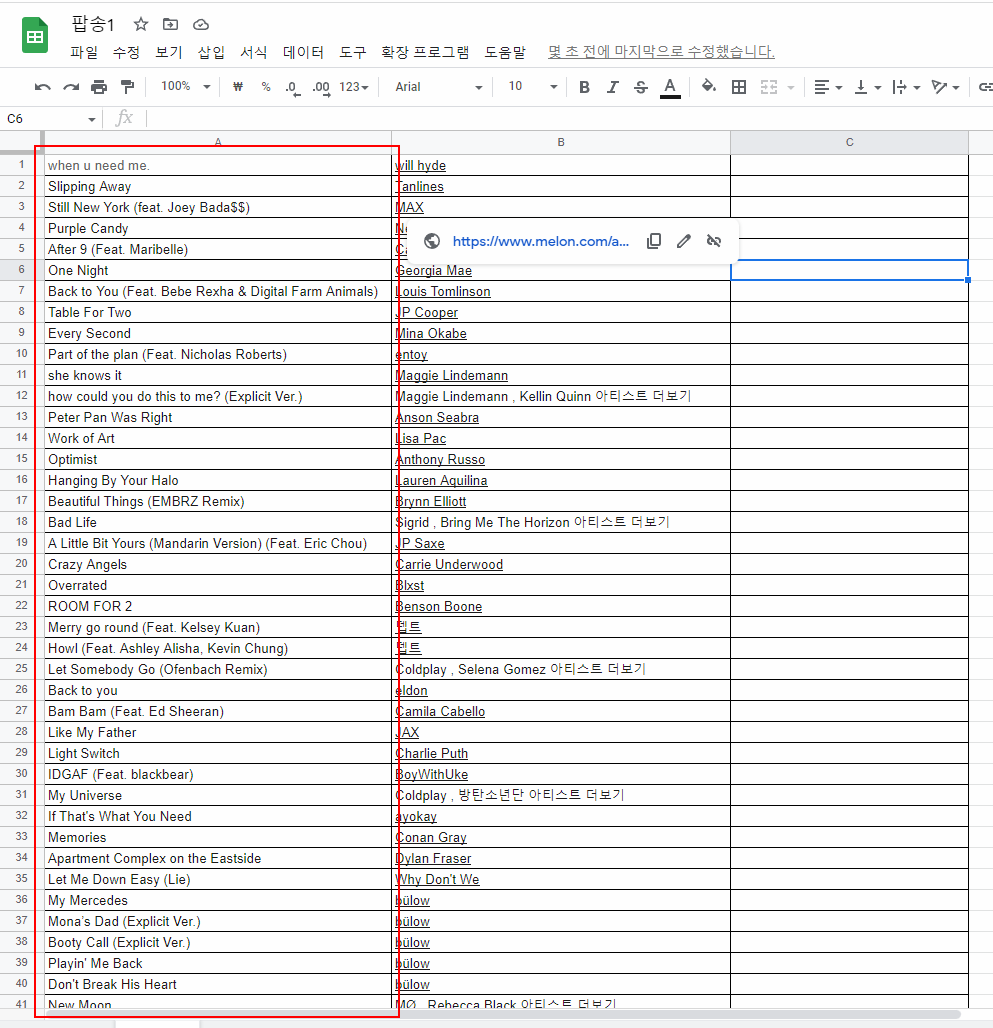The image size is (993, 1028).
Task: Follow the Camila Cabello link
Action: tap(440, 711)
